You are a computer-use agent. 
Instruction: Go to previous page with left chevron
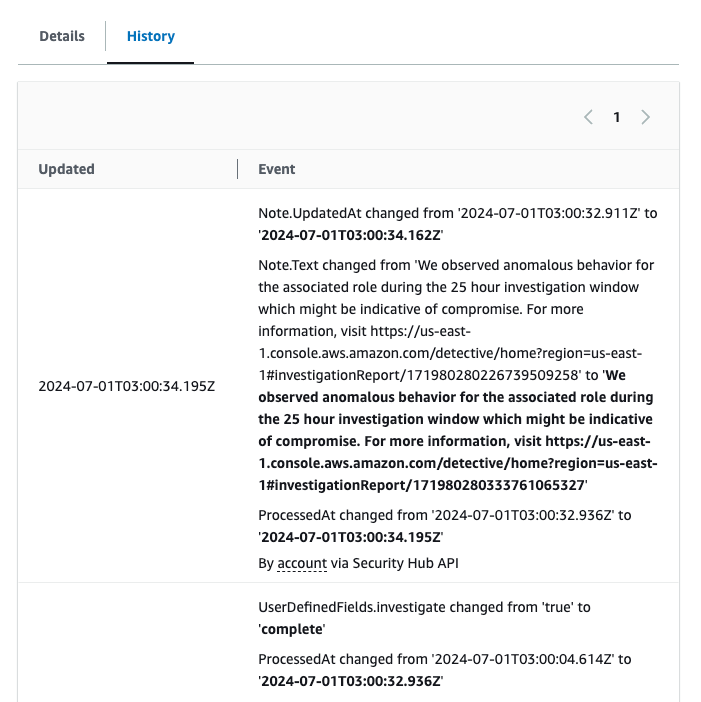pos(588,117)
